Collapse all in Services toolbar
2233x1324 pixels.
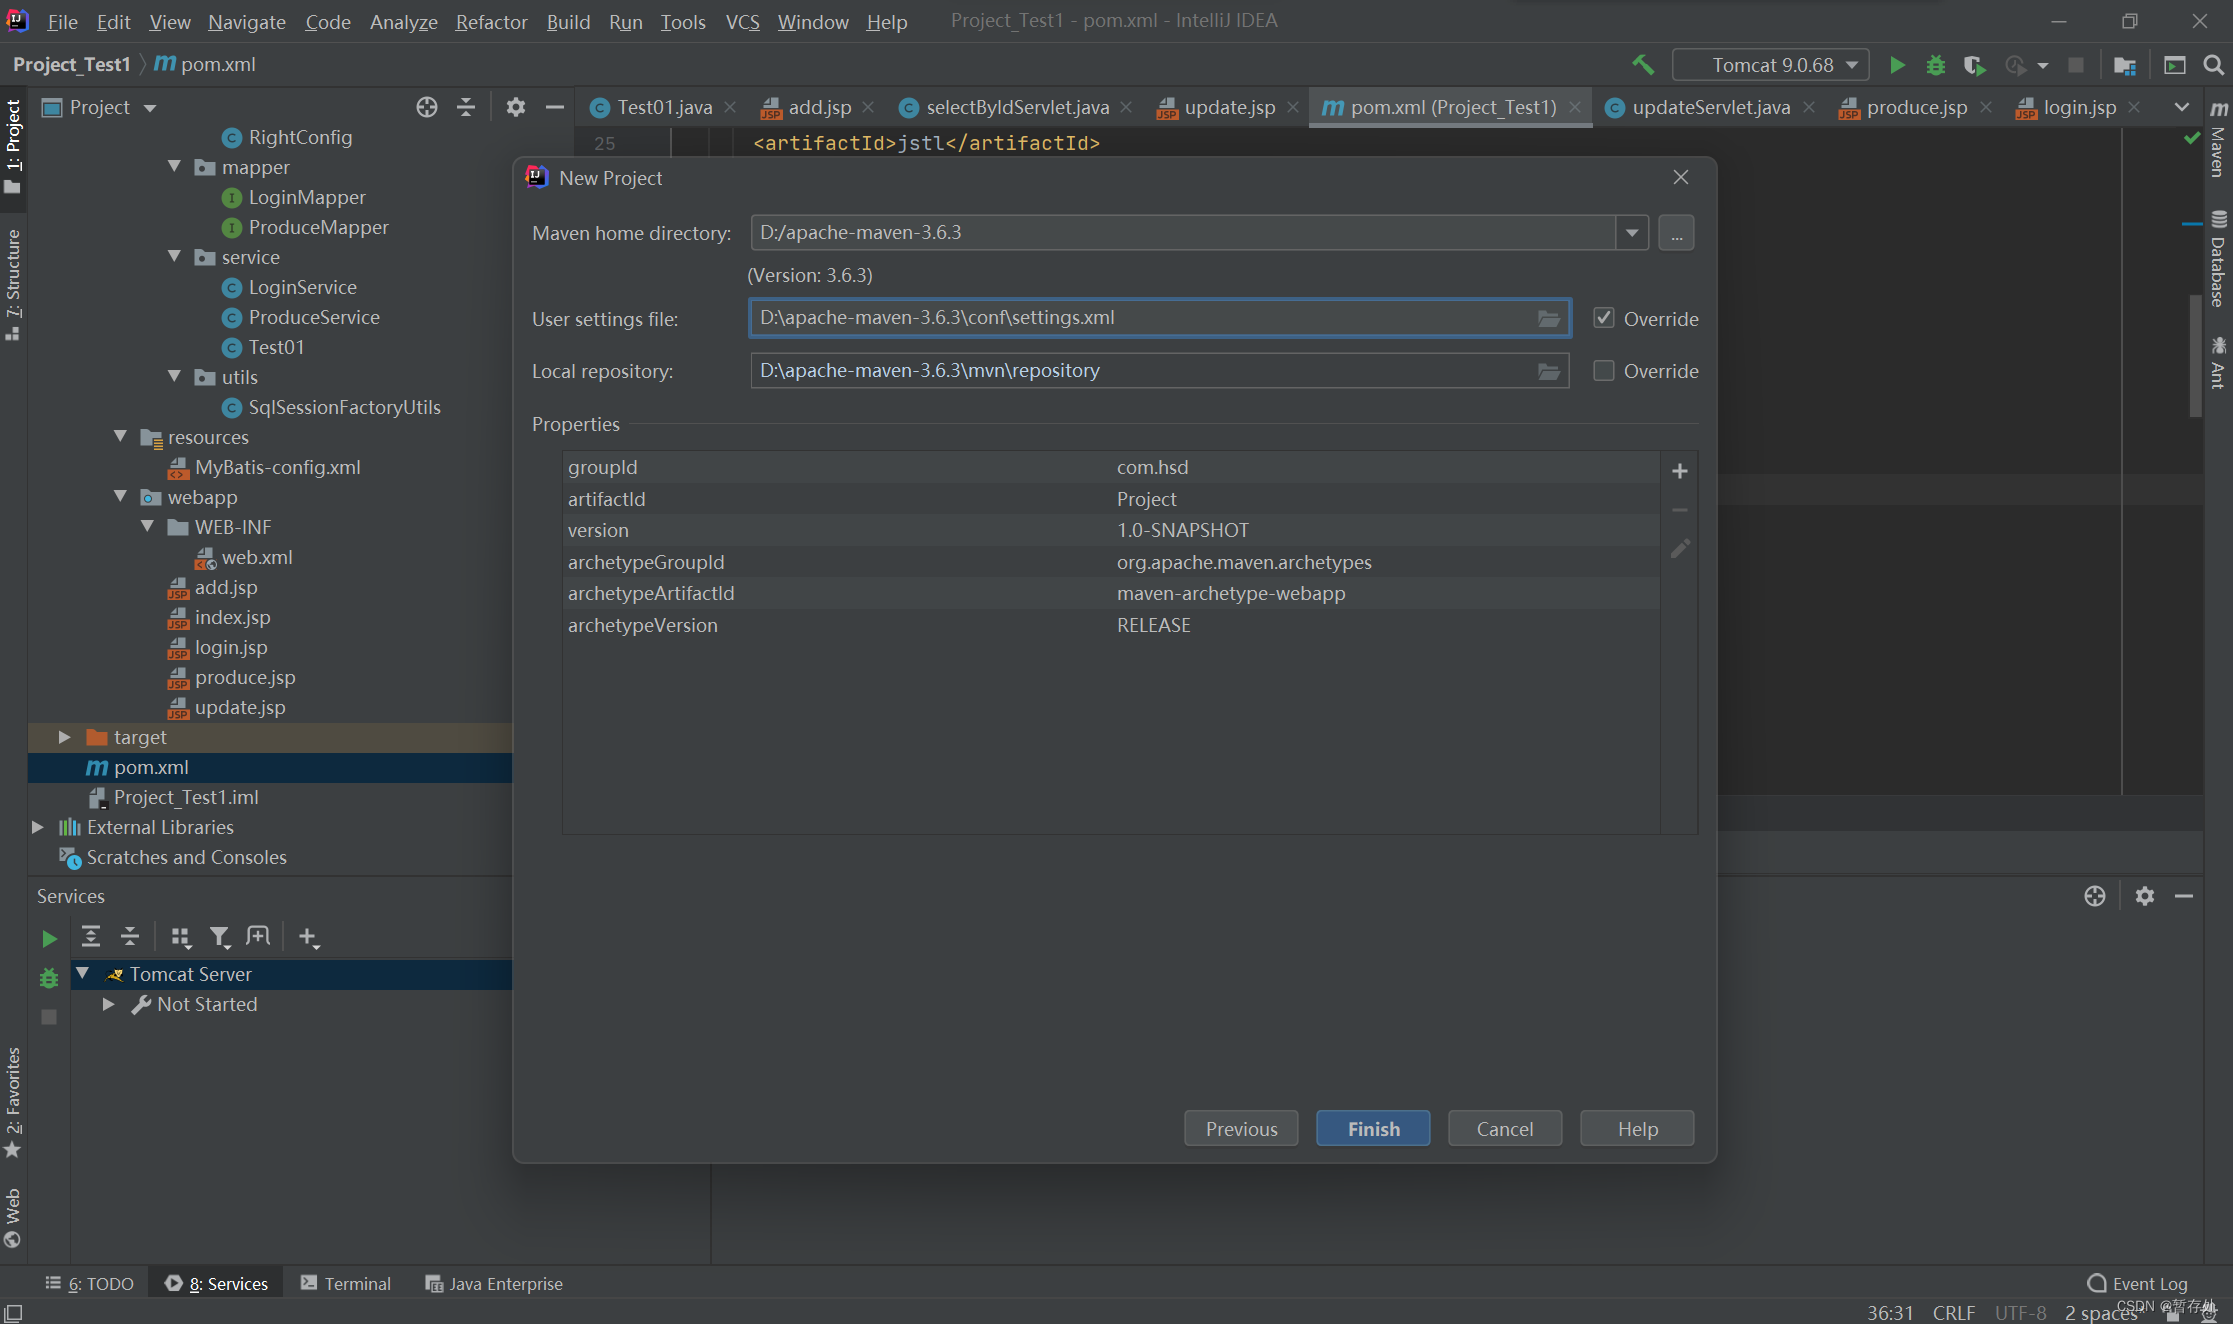pos(130,936)
